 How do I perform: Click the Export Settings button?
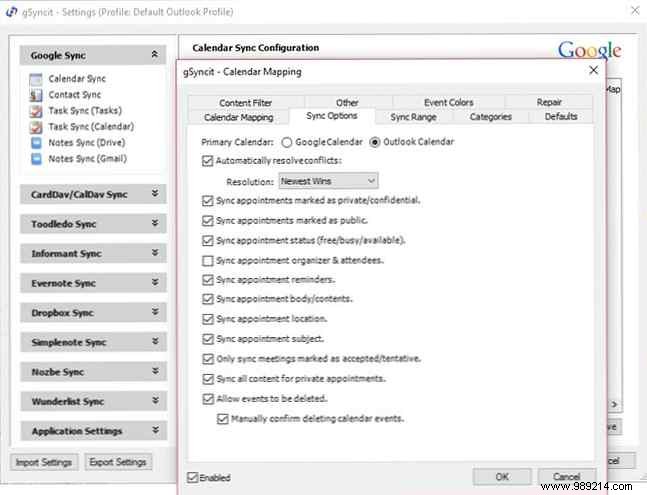coord(118,462)
